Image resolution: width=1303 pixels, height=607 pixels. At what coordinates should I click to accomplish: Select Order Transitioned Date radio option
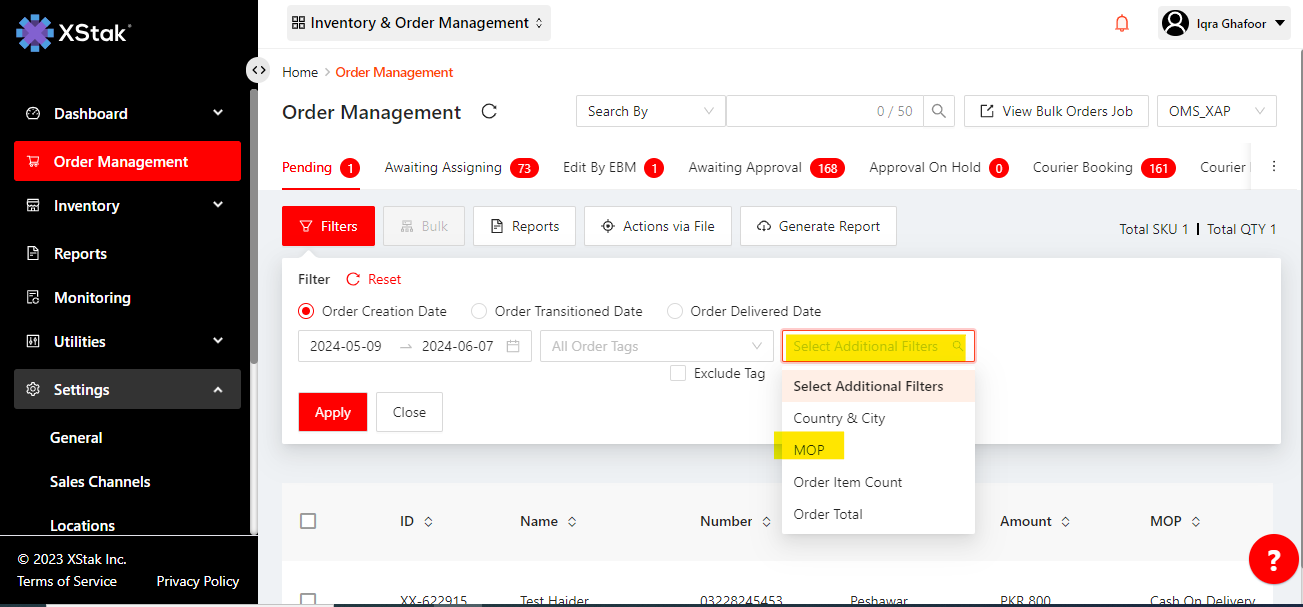[x=479, y=311]
